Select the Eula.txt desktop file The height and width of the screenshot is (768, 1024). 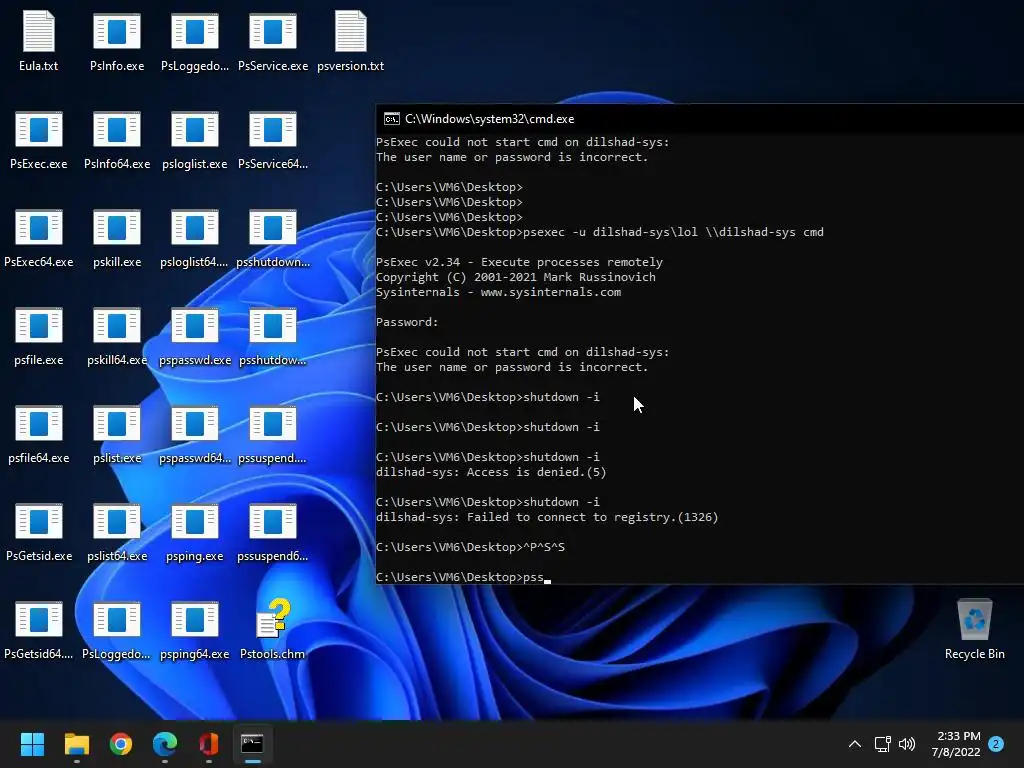pyautogui.click(x=39, y=40)
